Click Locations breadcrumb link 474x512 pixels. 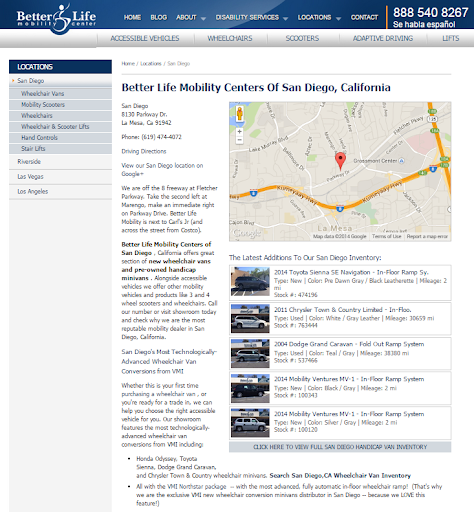tap(151, 64)
